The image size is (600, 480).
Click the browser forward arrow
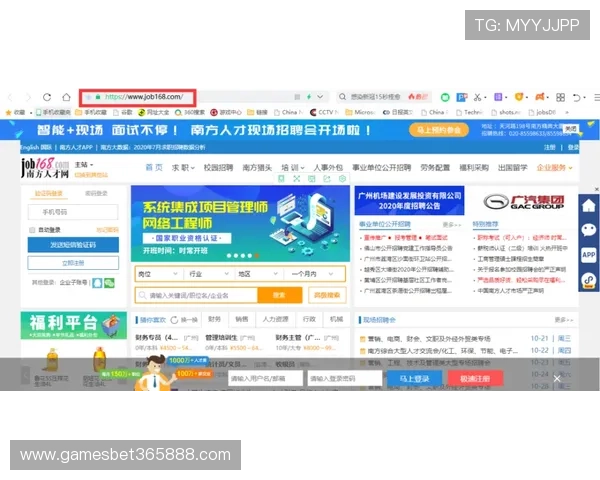pos(28,97)
